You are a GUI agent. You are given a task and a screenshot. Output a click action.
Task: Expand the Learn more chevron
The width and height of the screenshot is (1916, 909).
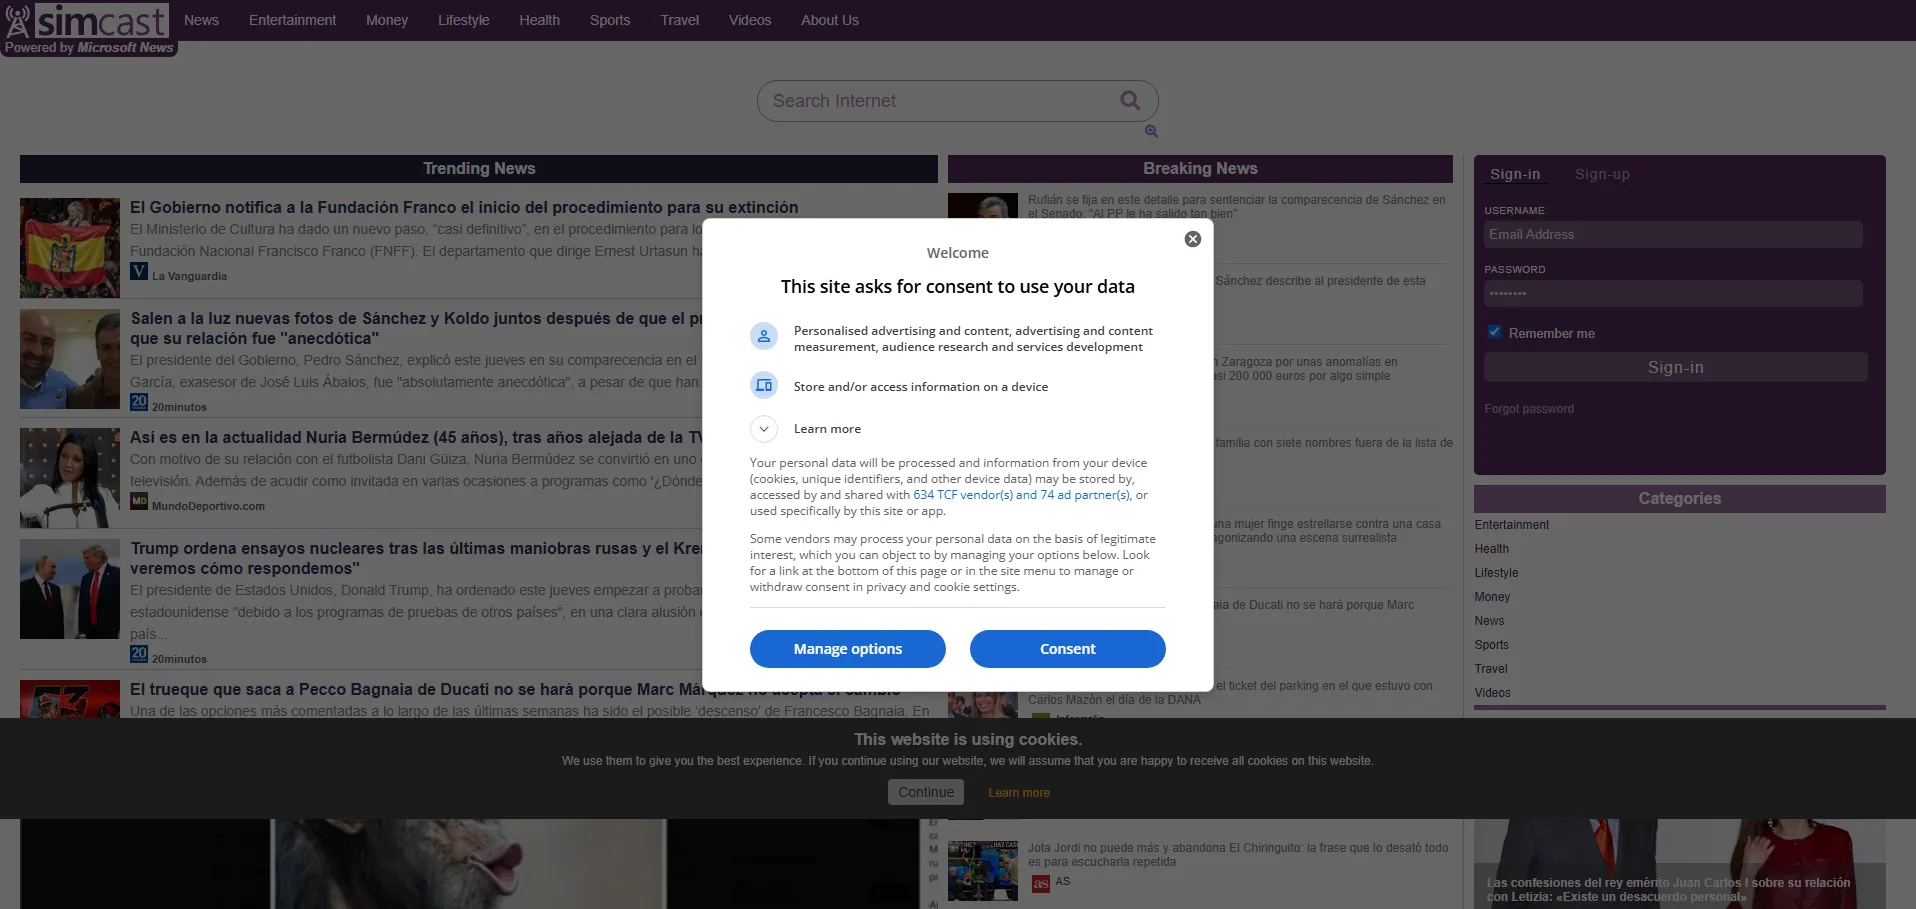point(764,429)
